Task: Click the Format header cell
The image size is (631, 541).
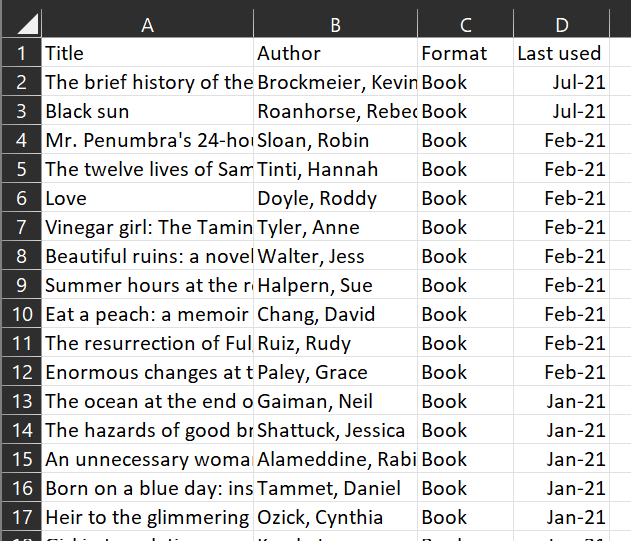Action: coord(466,53)
